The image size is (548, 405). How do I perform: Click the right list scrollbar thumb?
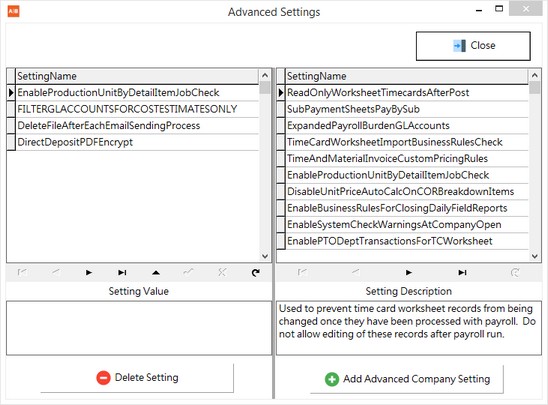point(534,87)
